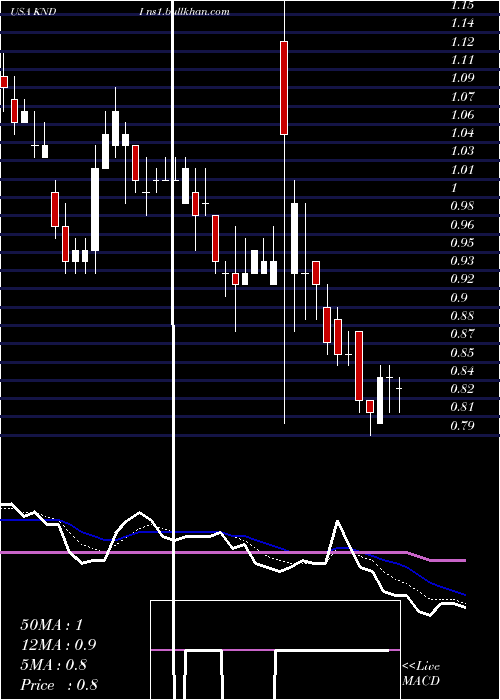Click the 1.04 price axis label
Viewport: 500px width, 700px height.
coord(462,133)
